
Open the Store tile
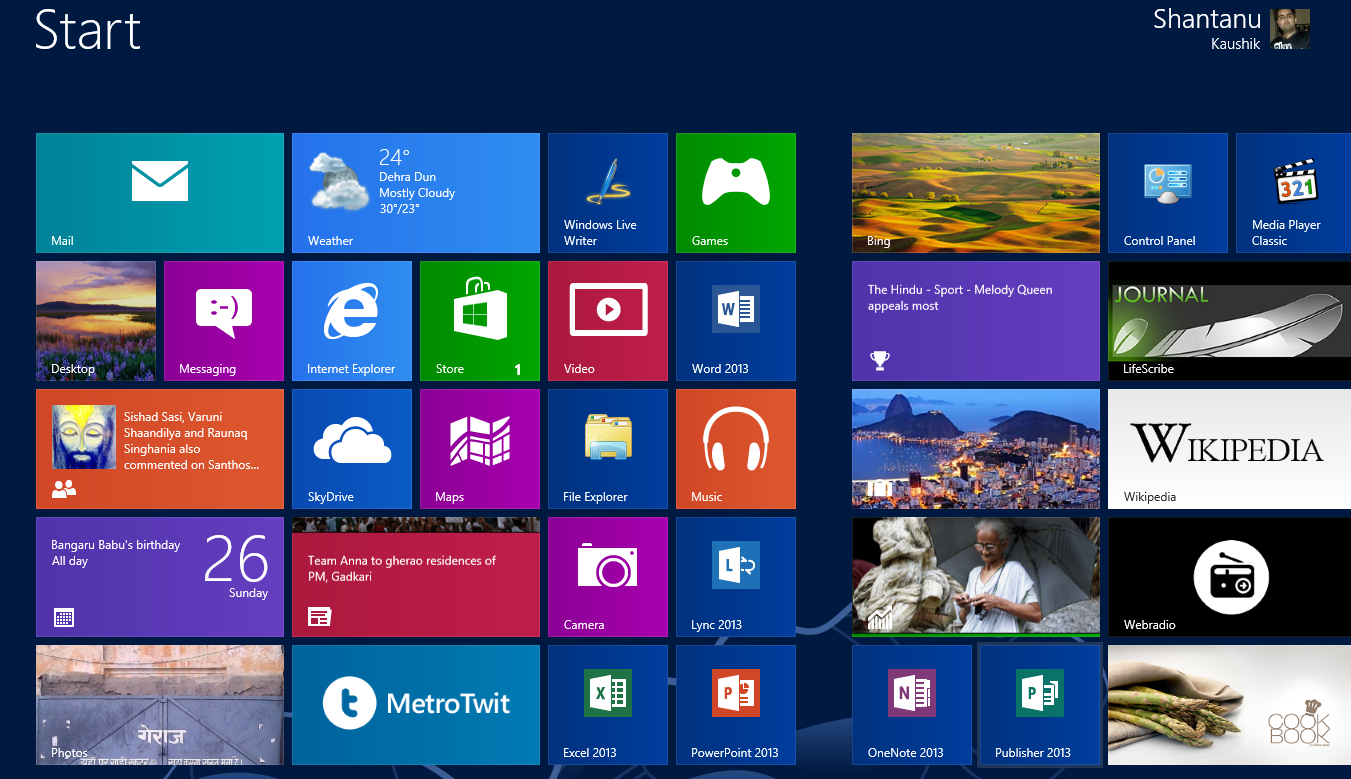(480, 321)
